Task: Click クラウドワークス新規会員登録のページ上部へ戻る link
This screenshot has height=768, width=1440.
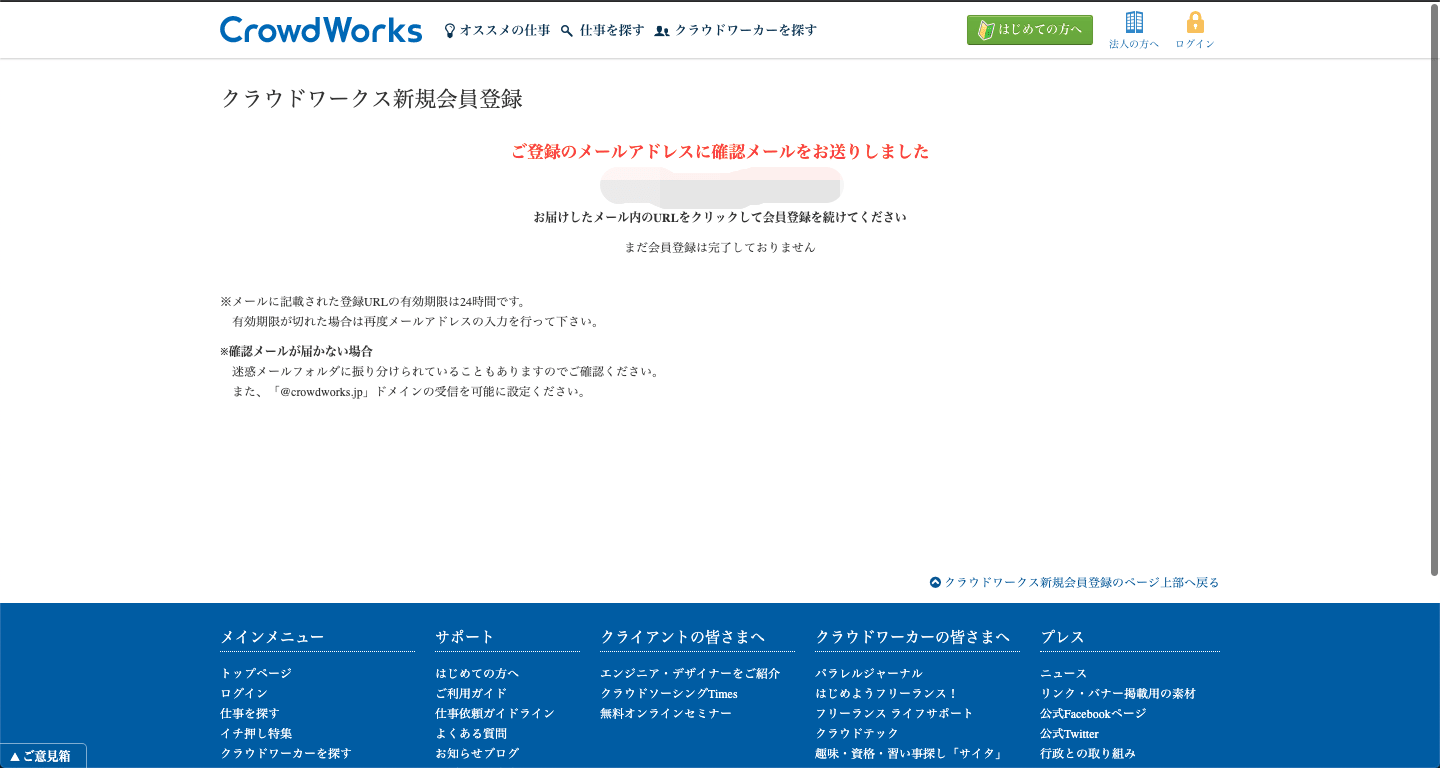Action: pos(1082,582)
